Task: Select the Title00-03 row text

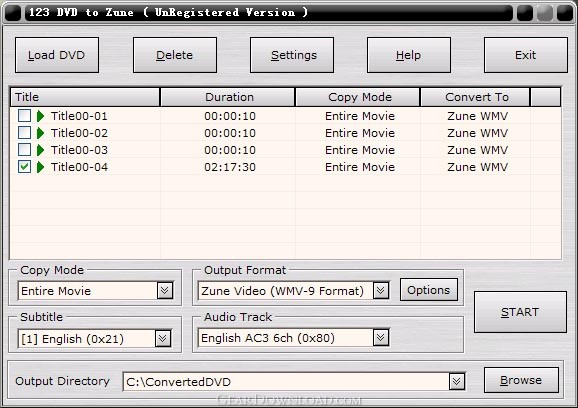Action: (79, 150)
